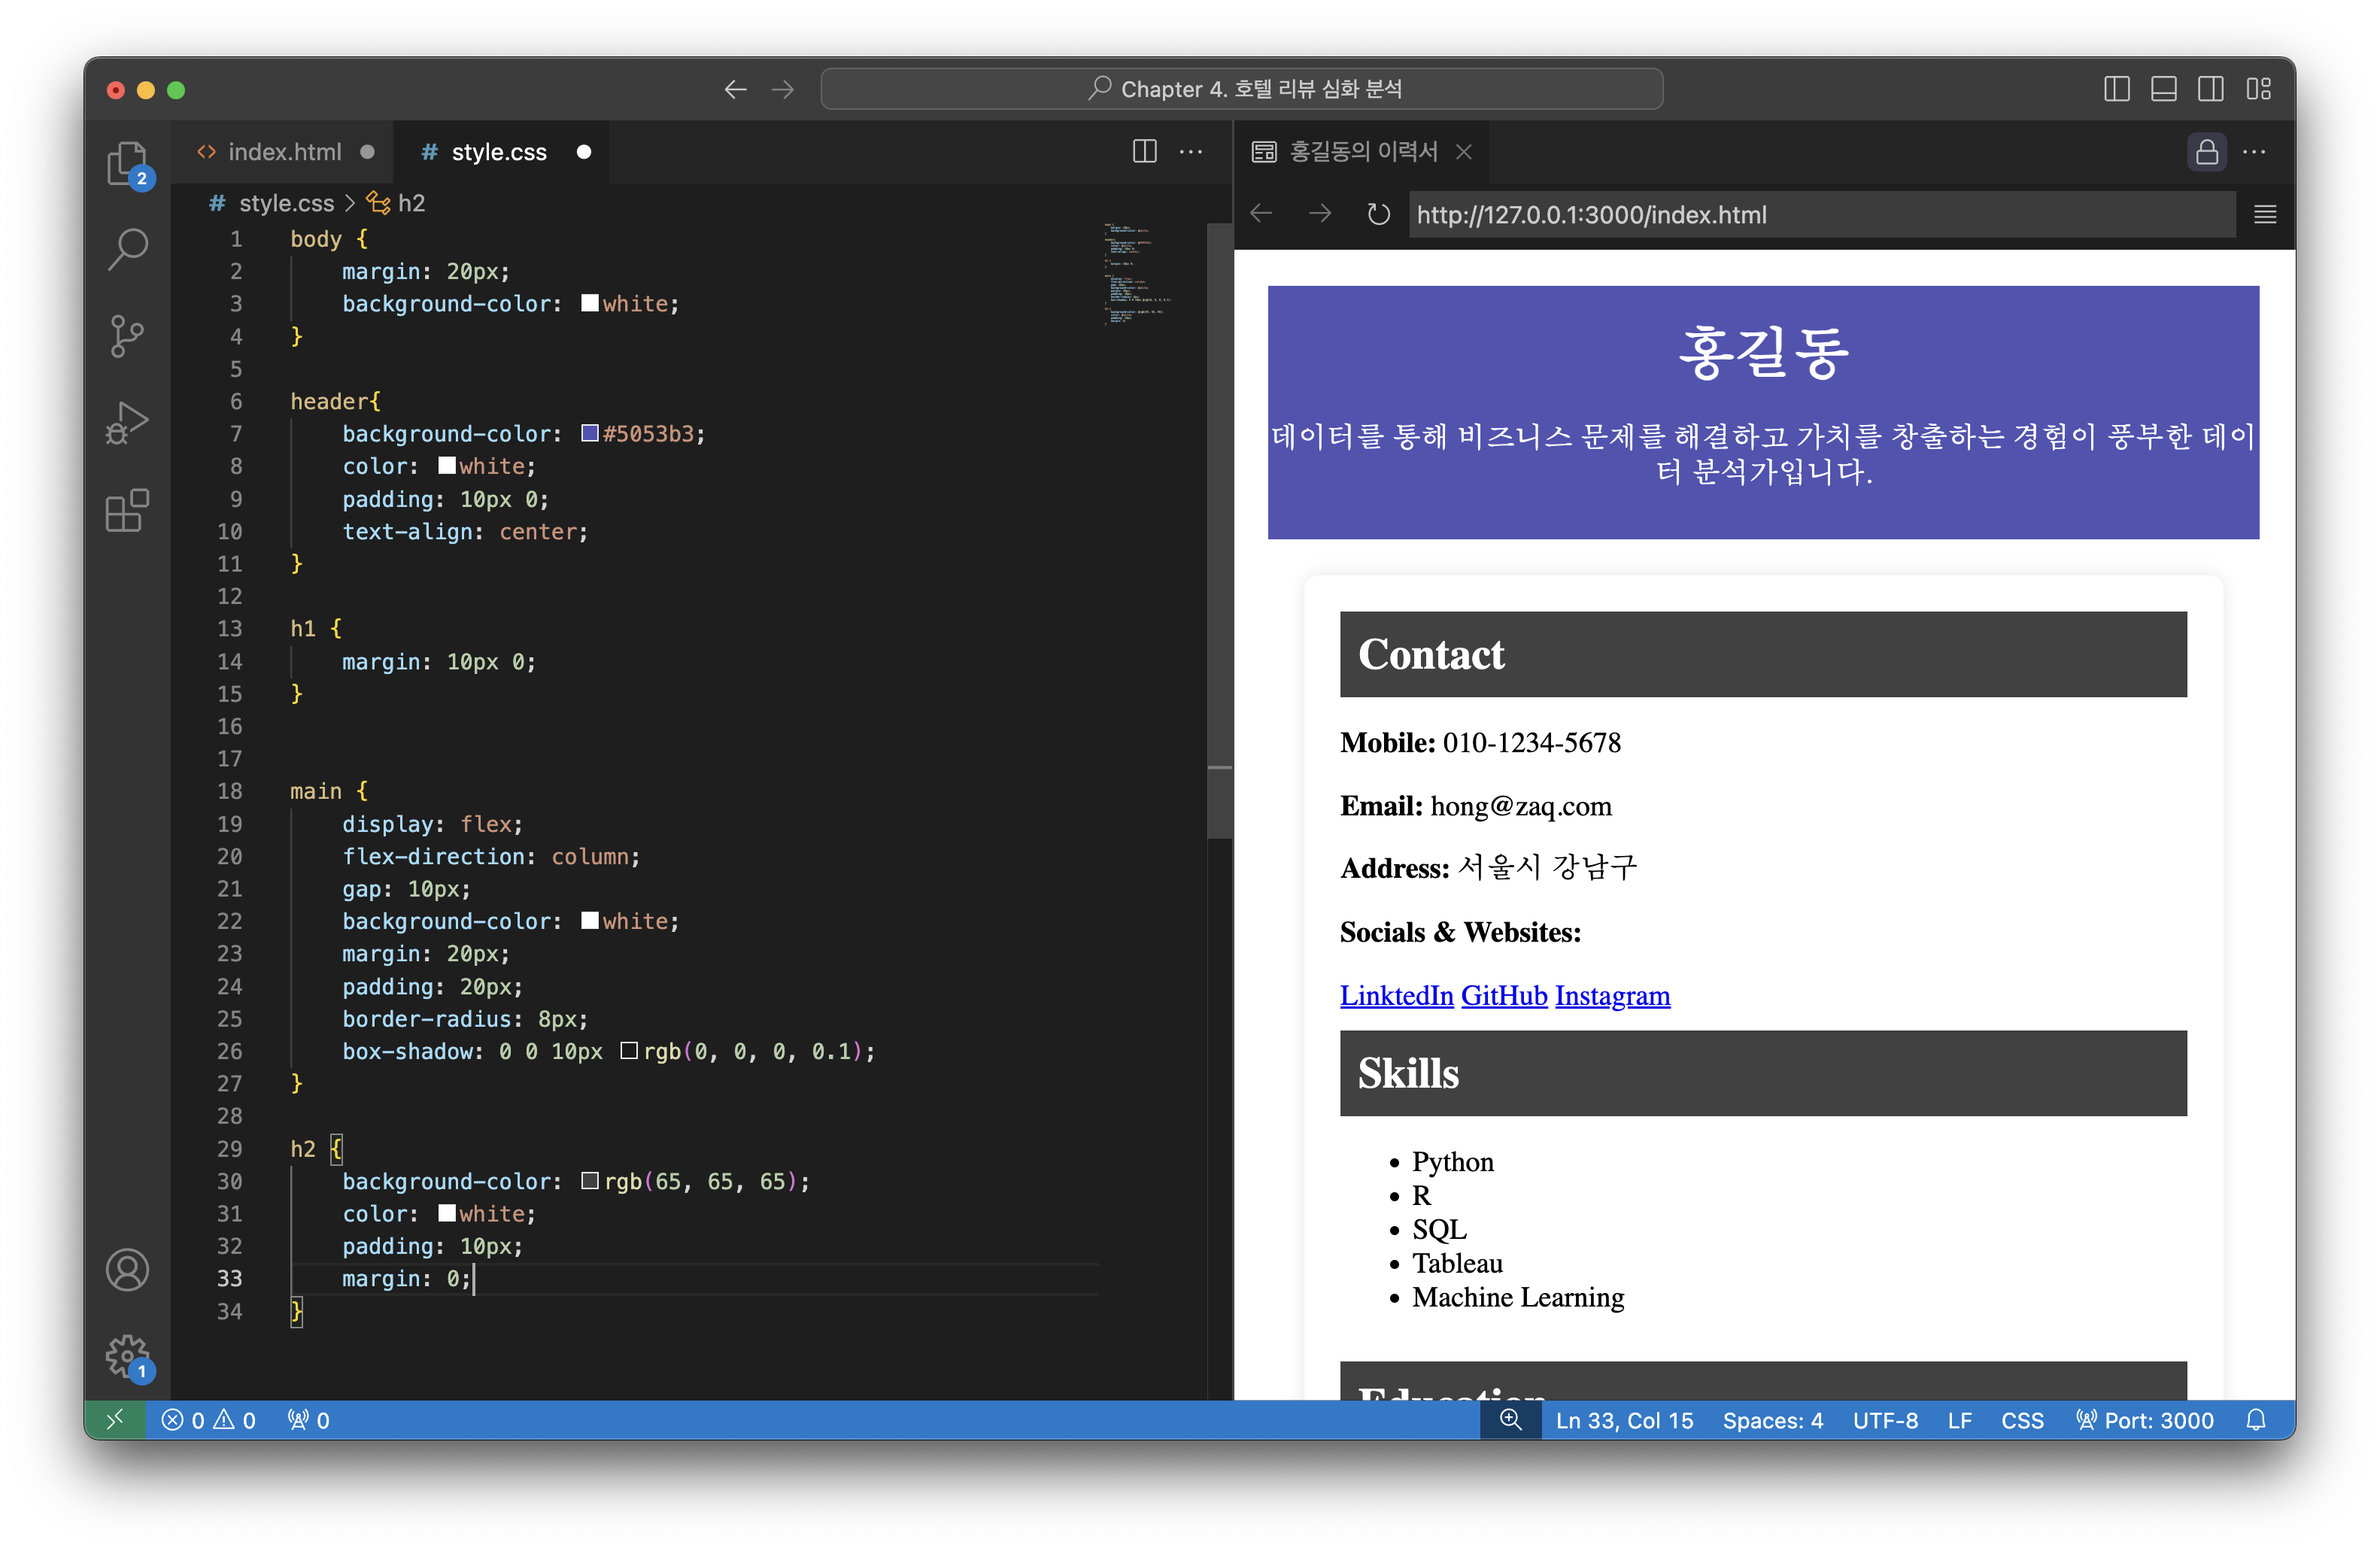Viewport: 2380px width, 1551px height.
Task: Click the browser preview URL field
Action: point(1820,215)
